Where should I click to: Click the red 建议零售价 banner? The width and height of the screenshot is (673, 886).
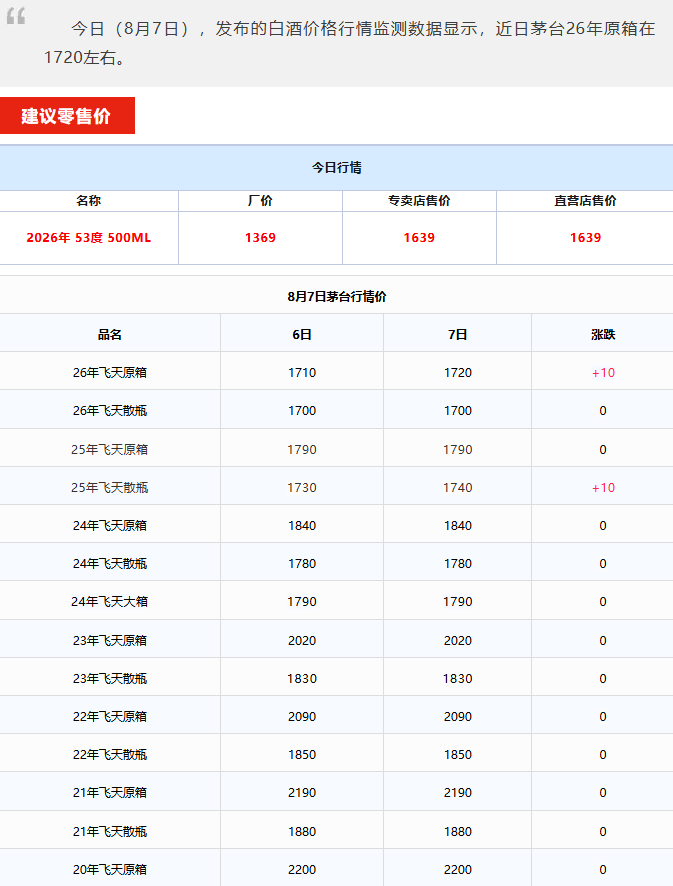click(x=67, y=116)
